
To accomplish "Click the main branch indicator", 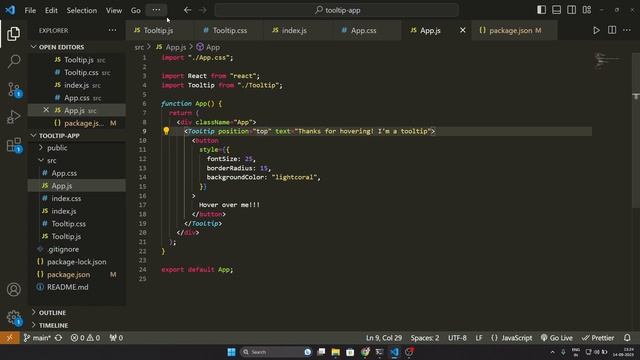I will point(37,338).
